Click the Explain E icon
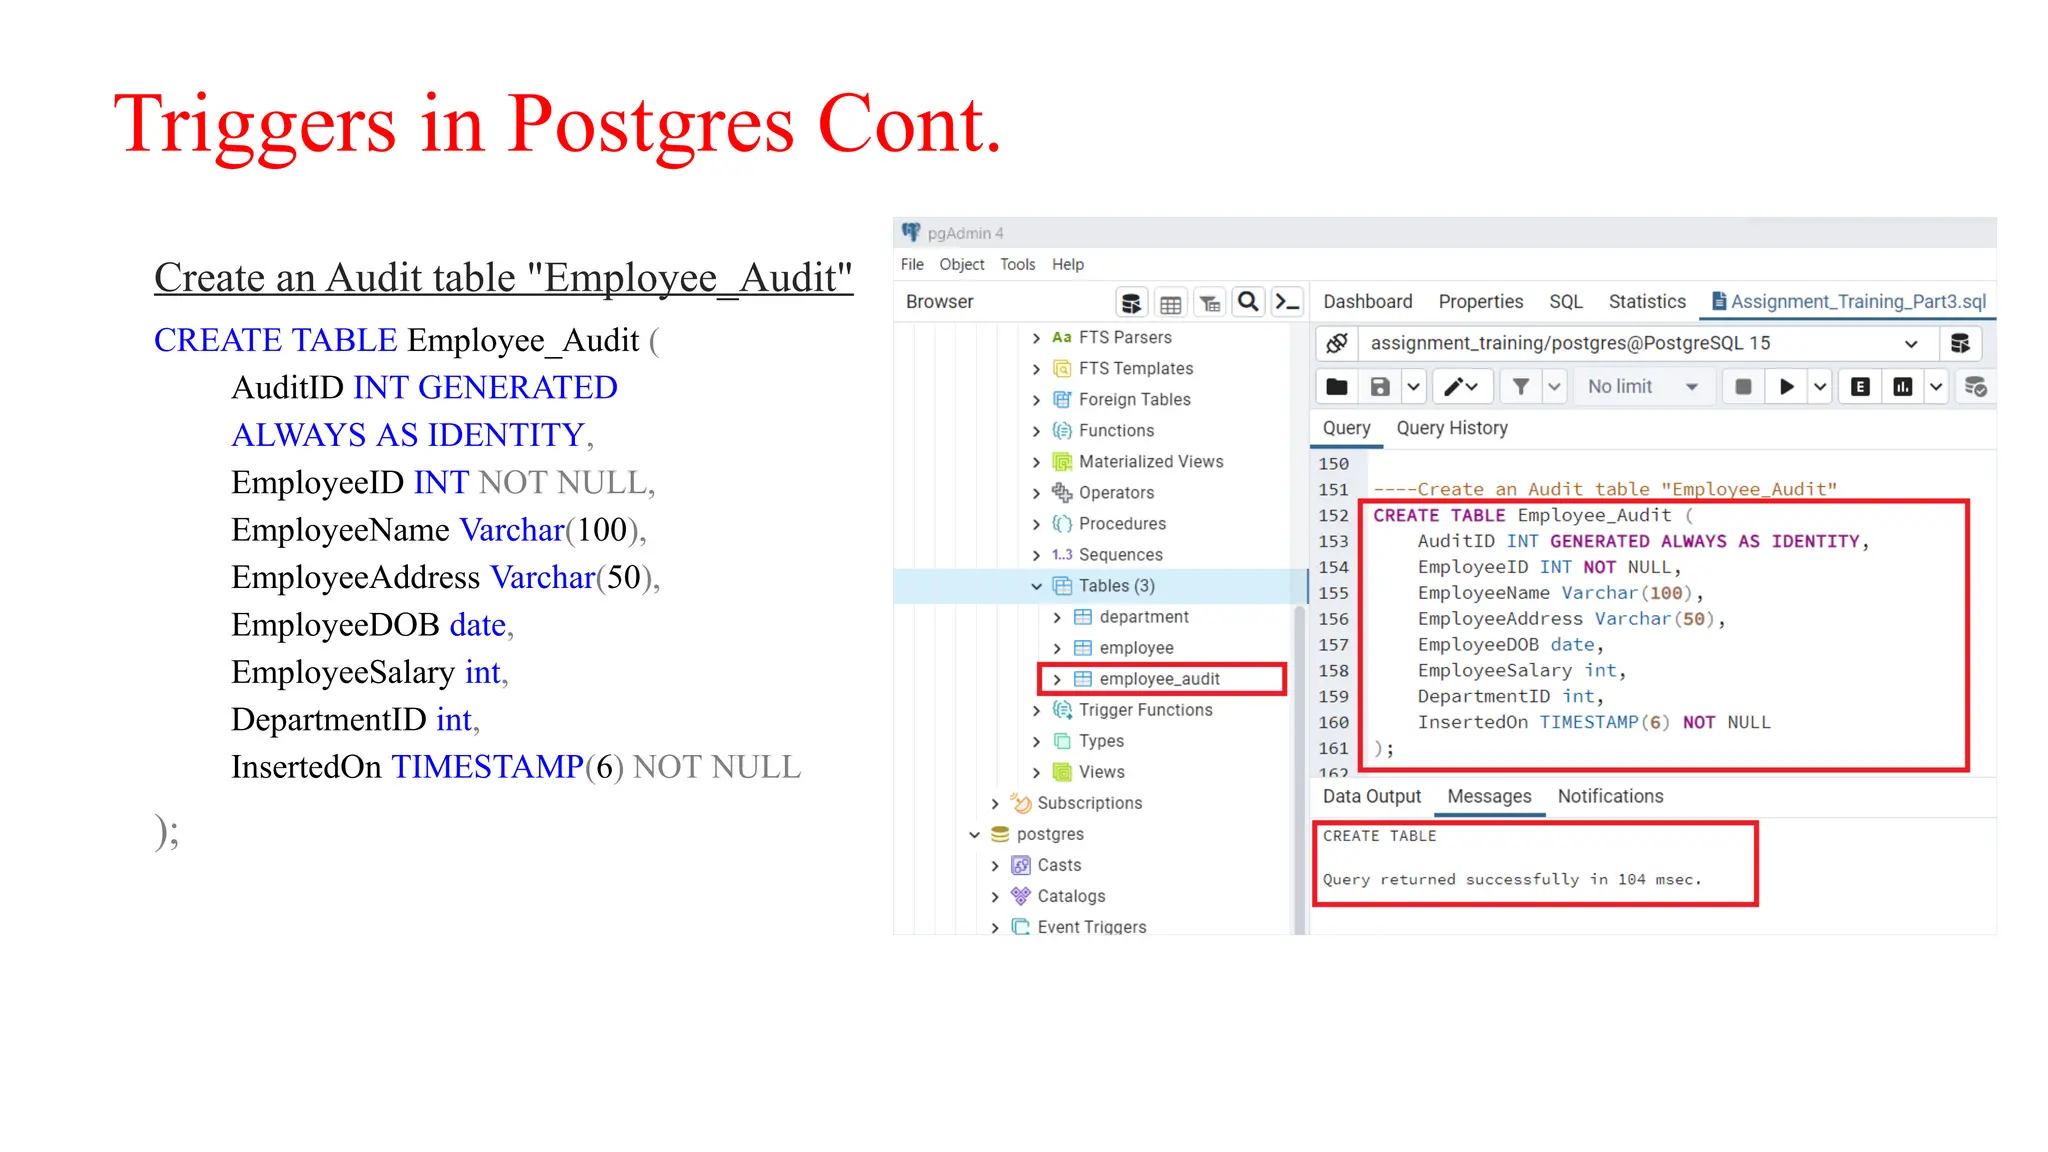Image resolution: width=2048 pixels, height=1152 pixels. (x=1860, y=387)
